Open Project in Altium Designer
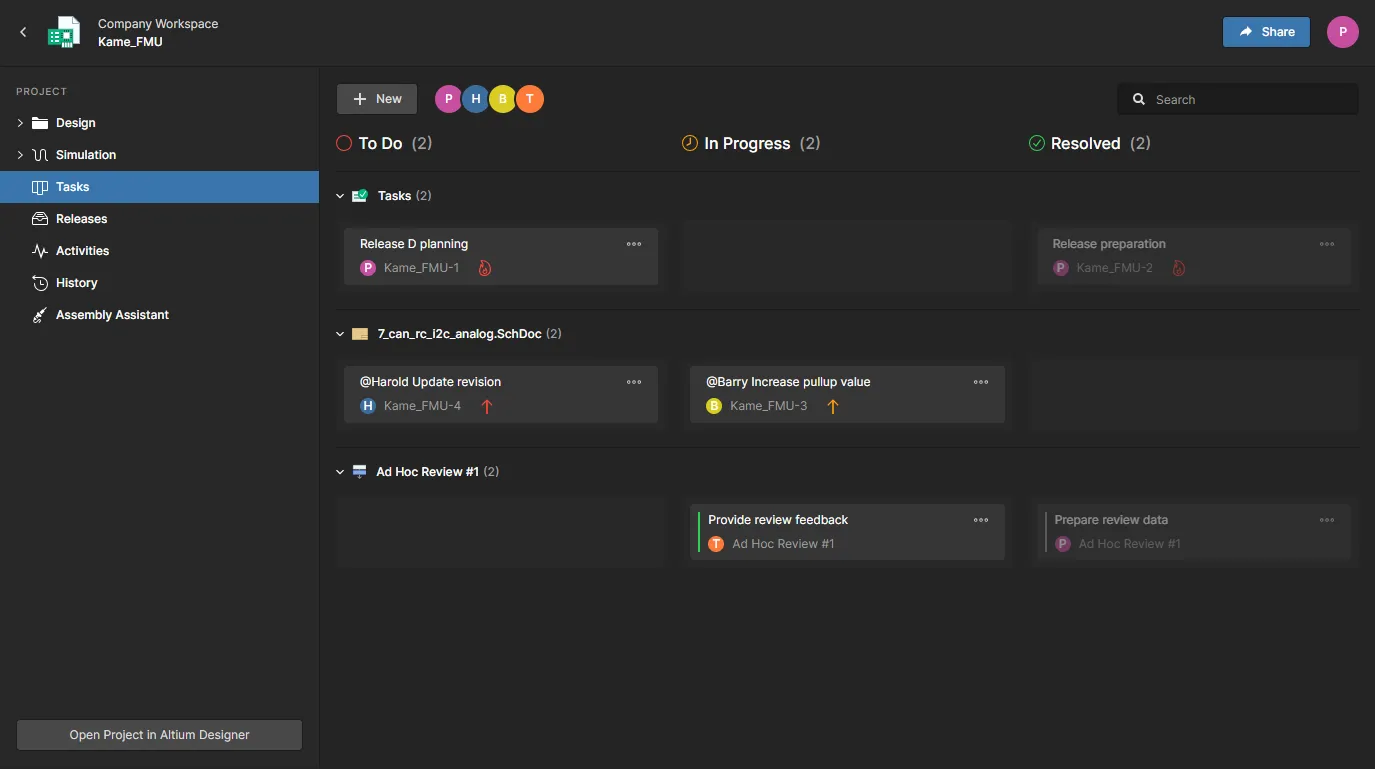The height and width of the screenshot is (769, 1375). click(x=159, y=735)
